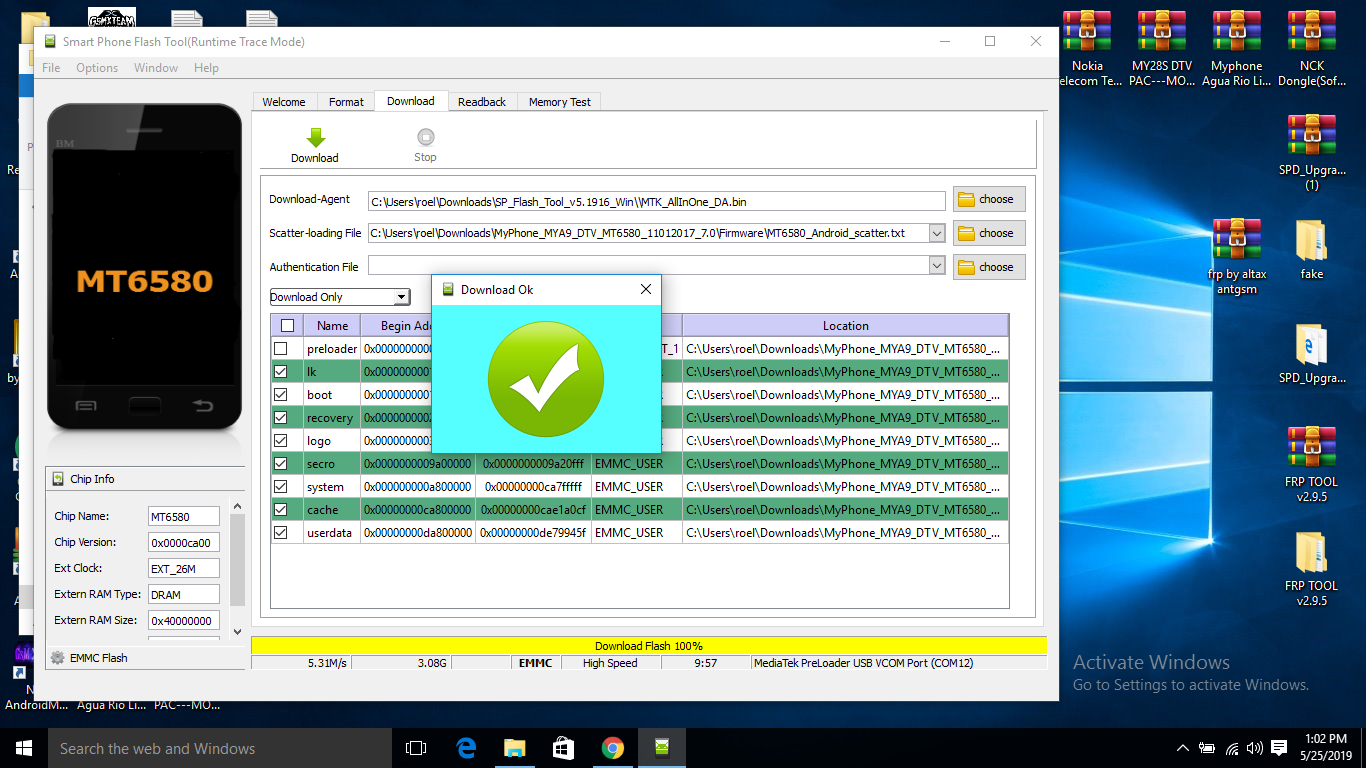This screenshot has height=768, width=1366.
Task: Switch to the Welcome tab
Action: coord(284,102)
